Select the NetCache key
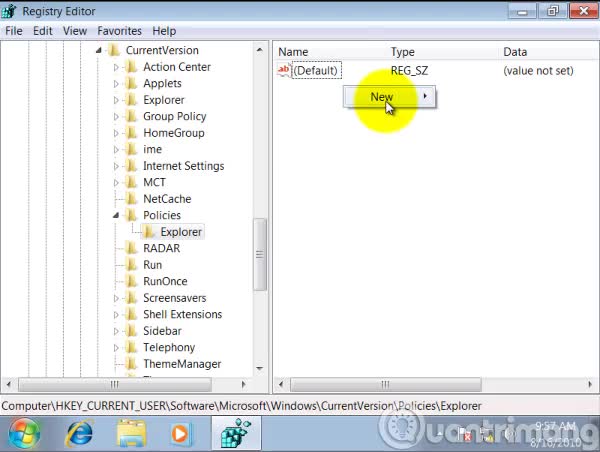Image resolution: width=600 pixels, height=452 pixels. [x=167, y=199]
